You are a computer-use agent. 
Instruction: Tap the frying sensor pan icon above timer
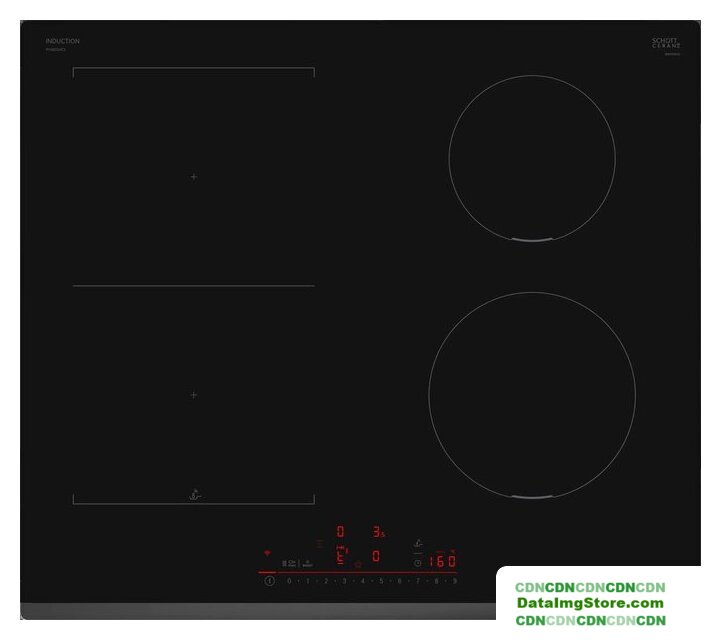[x=419, y=543]
